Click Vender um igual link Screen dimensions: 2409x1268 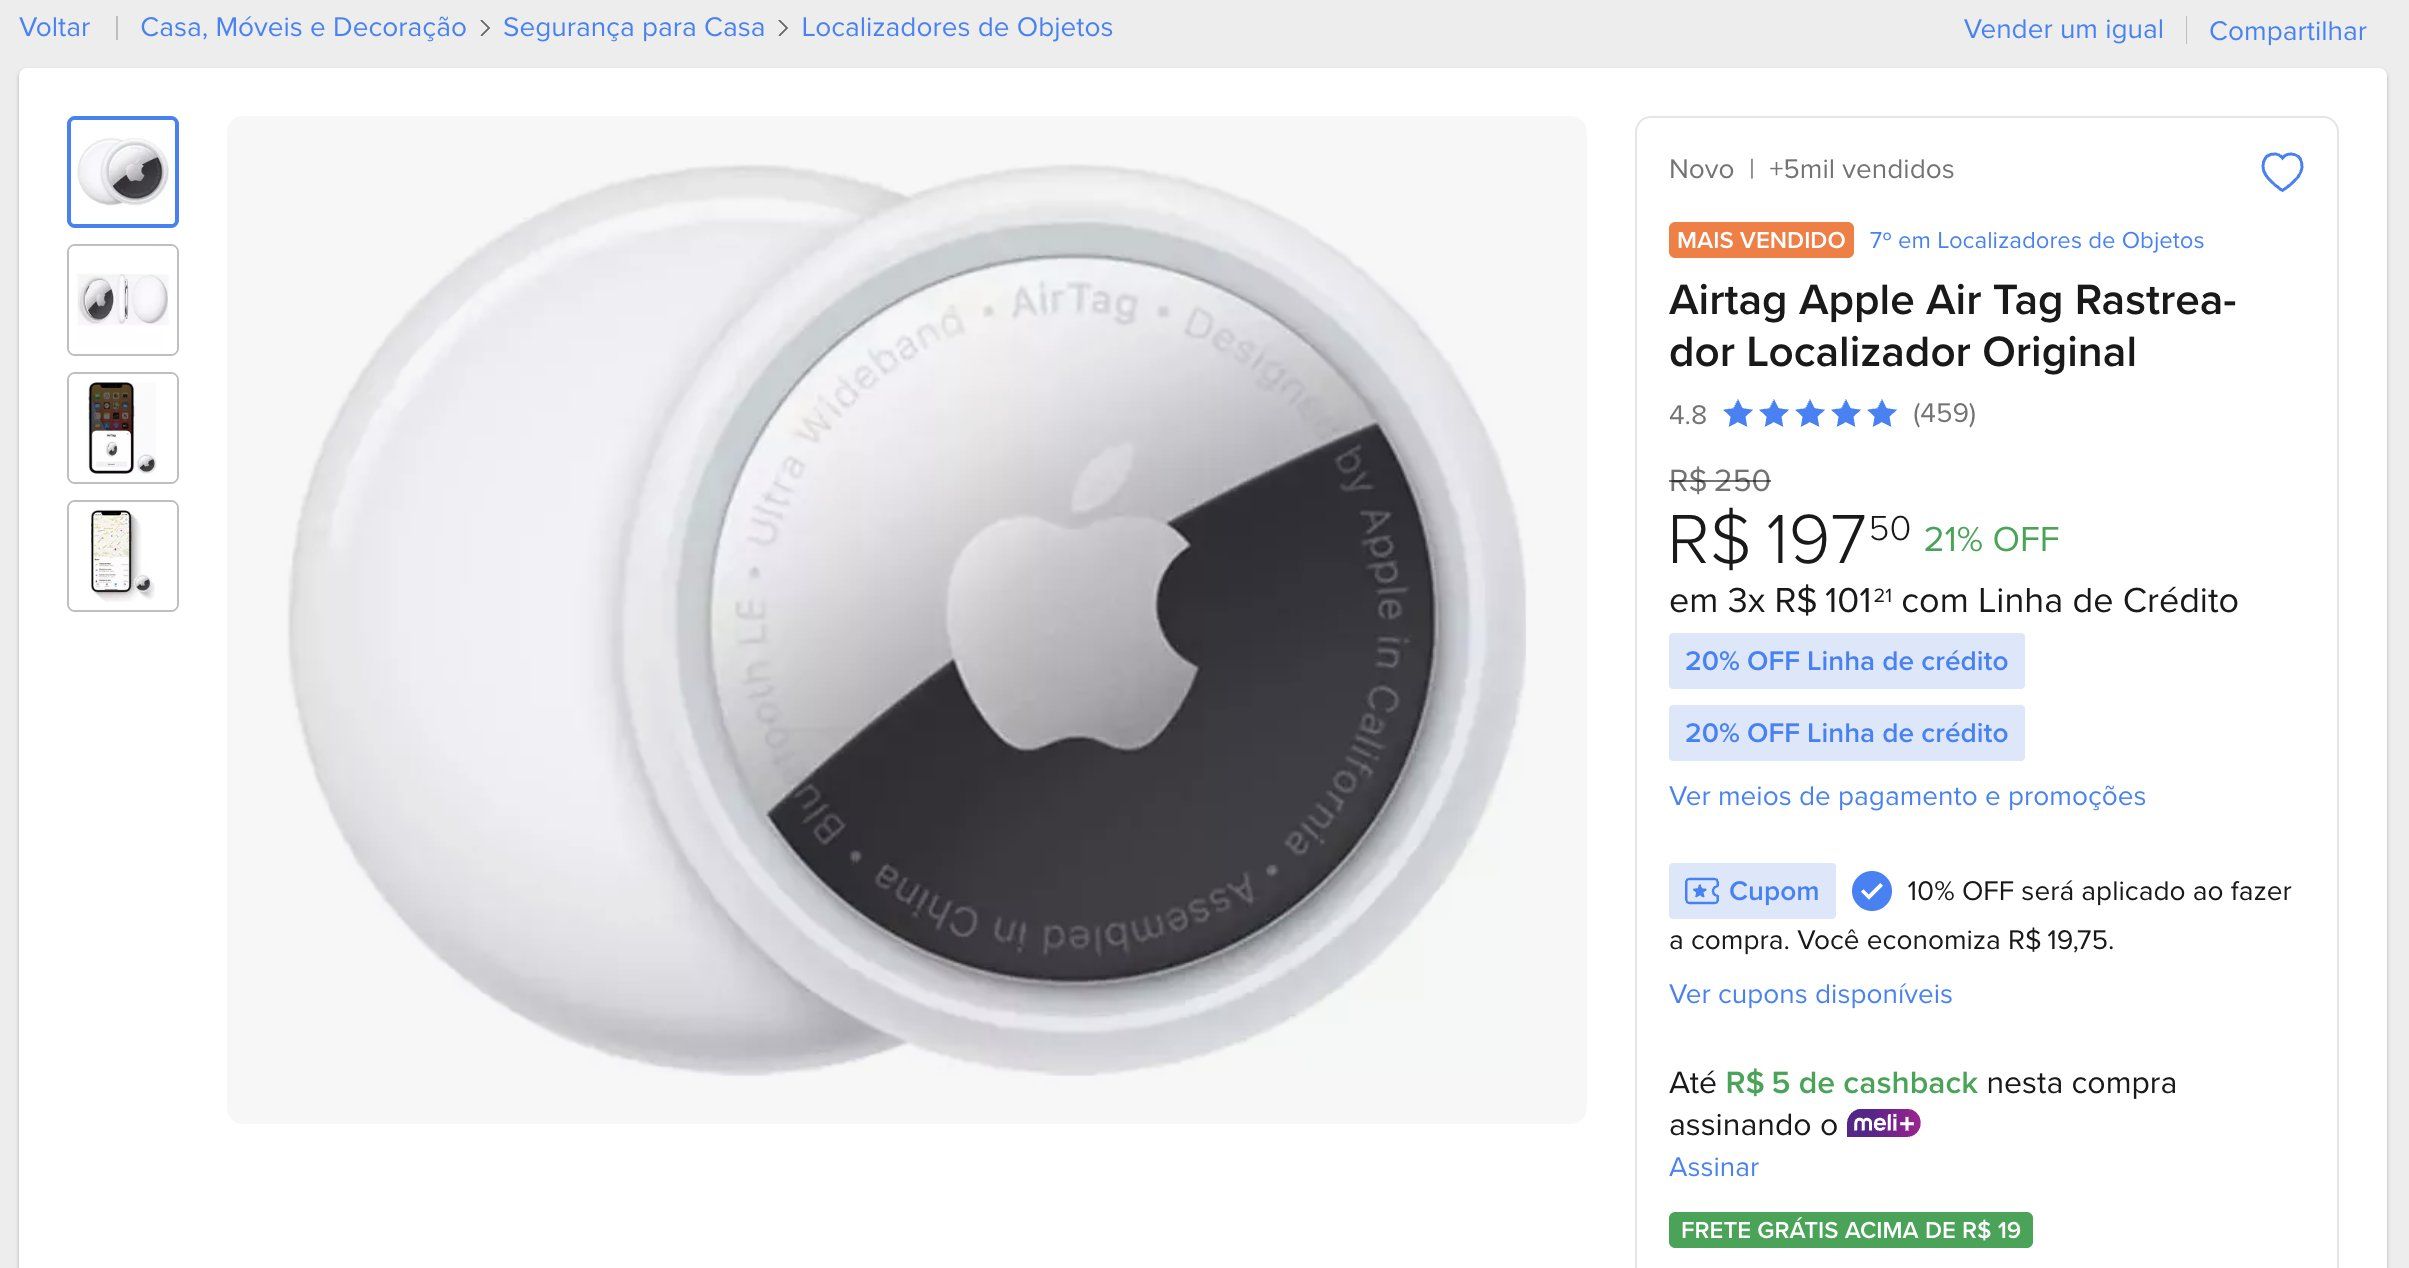pyautogui.click(x=2063, y=29)
